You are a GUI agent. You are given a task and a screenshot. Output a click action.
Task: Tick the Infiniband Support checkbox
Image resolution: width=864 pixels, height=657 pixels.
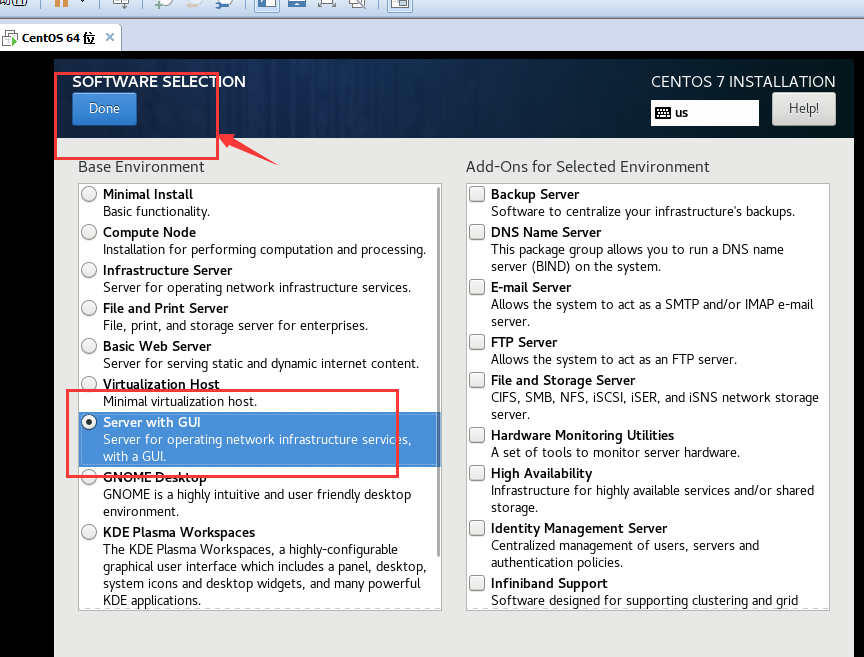tap(477, 583)
